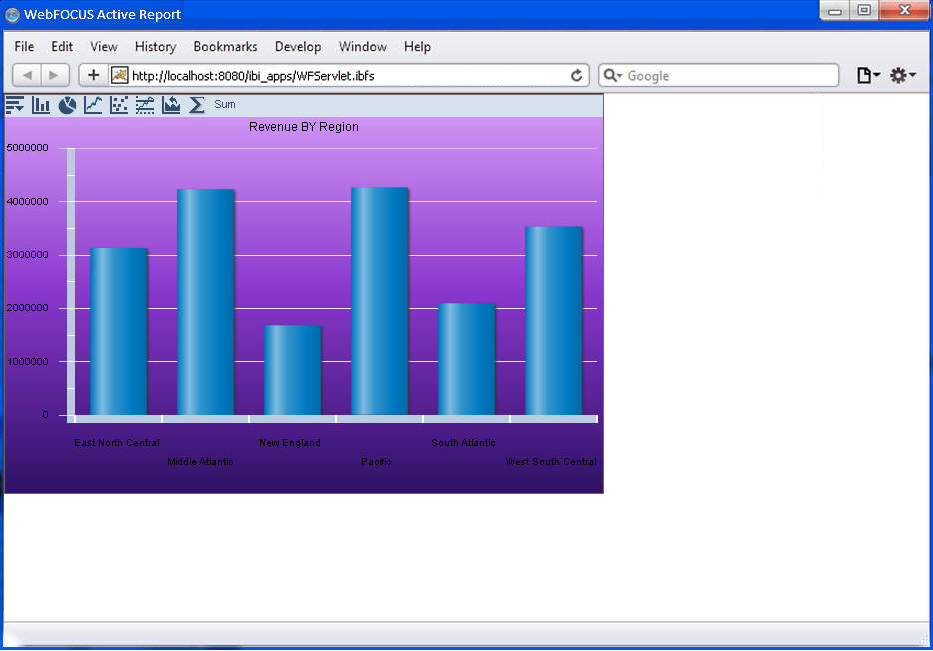This screenshot has height=651, width=933.
Task: Maximize the WebFOCUS Active Report window
Action: pyautogui.click(x=865, y=10)
